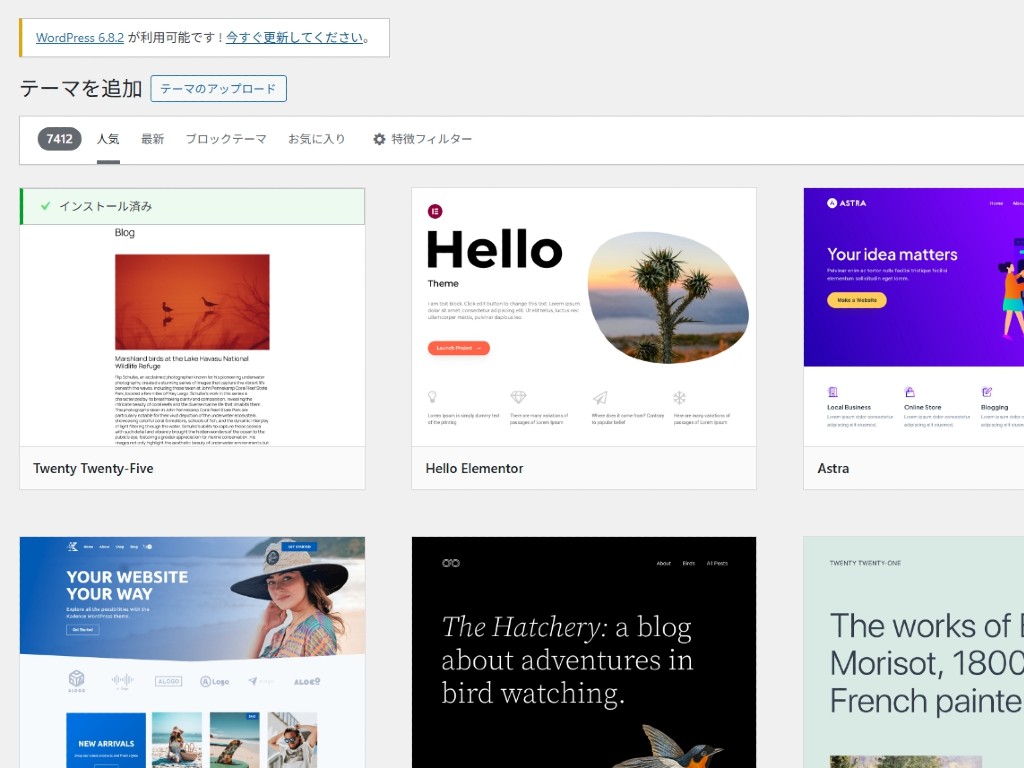Click the Online Store icon in Astra preview
This screenshot has width=1024, height=768.
tap(910, 392)
